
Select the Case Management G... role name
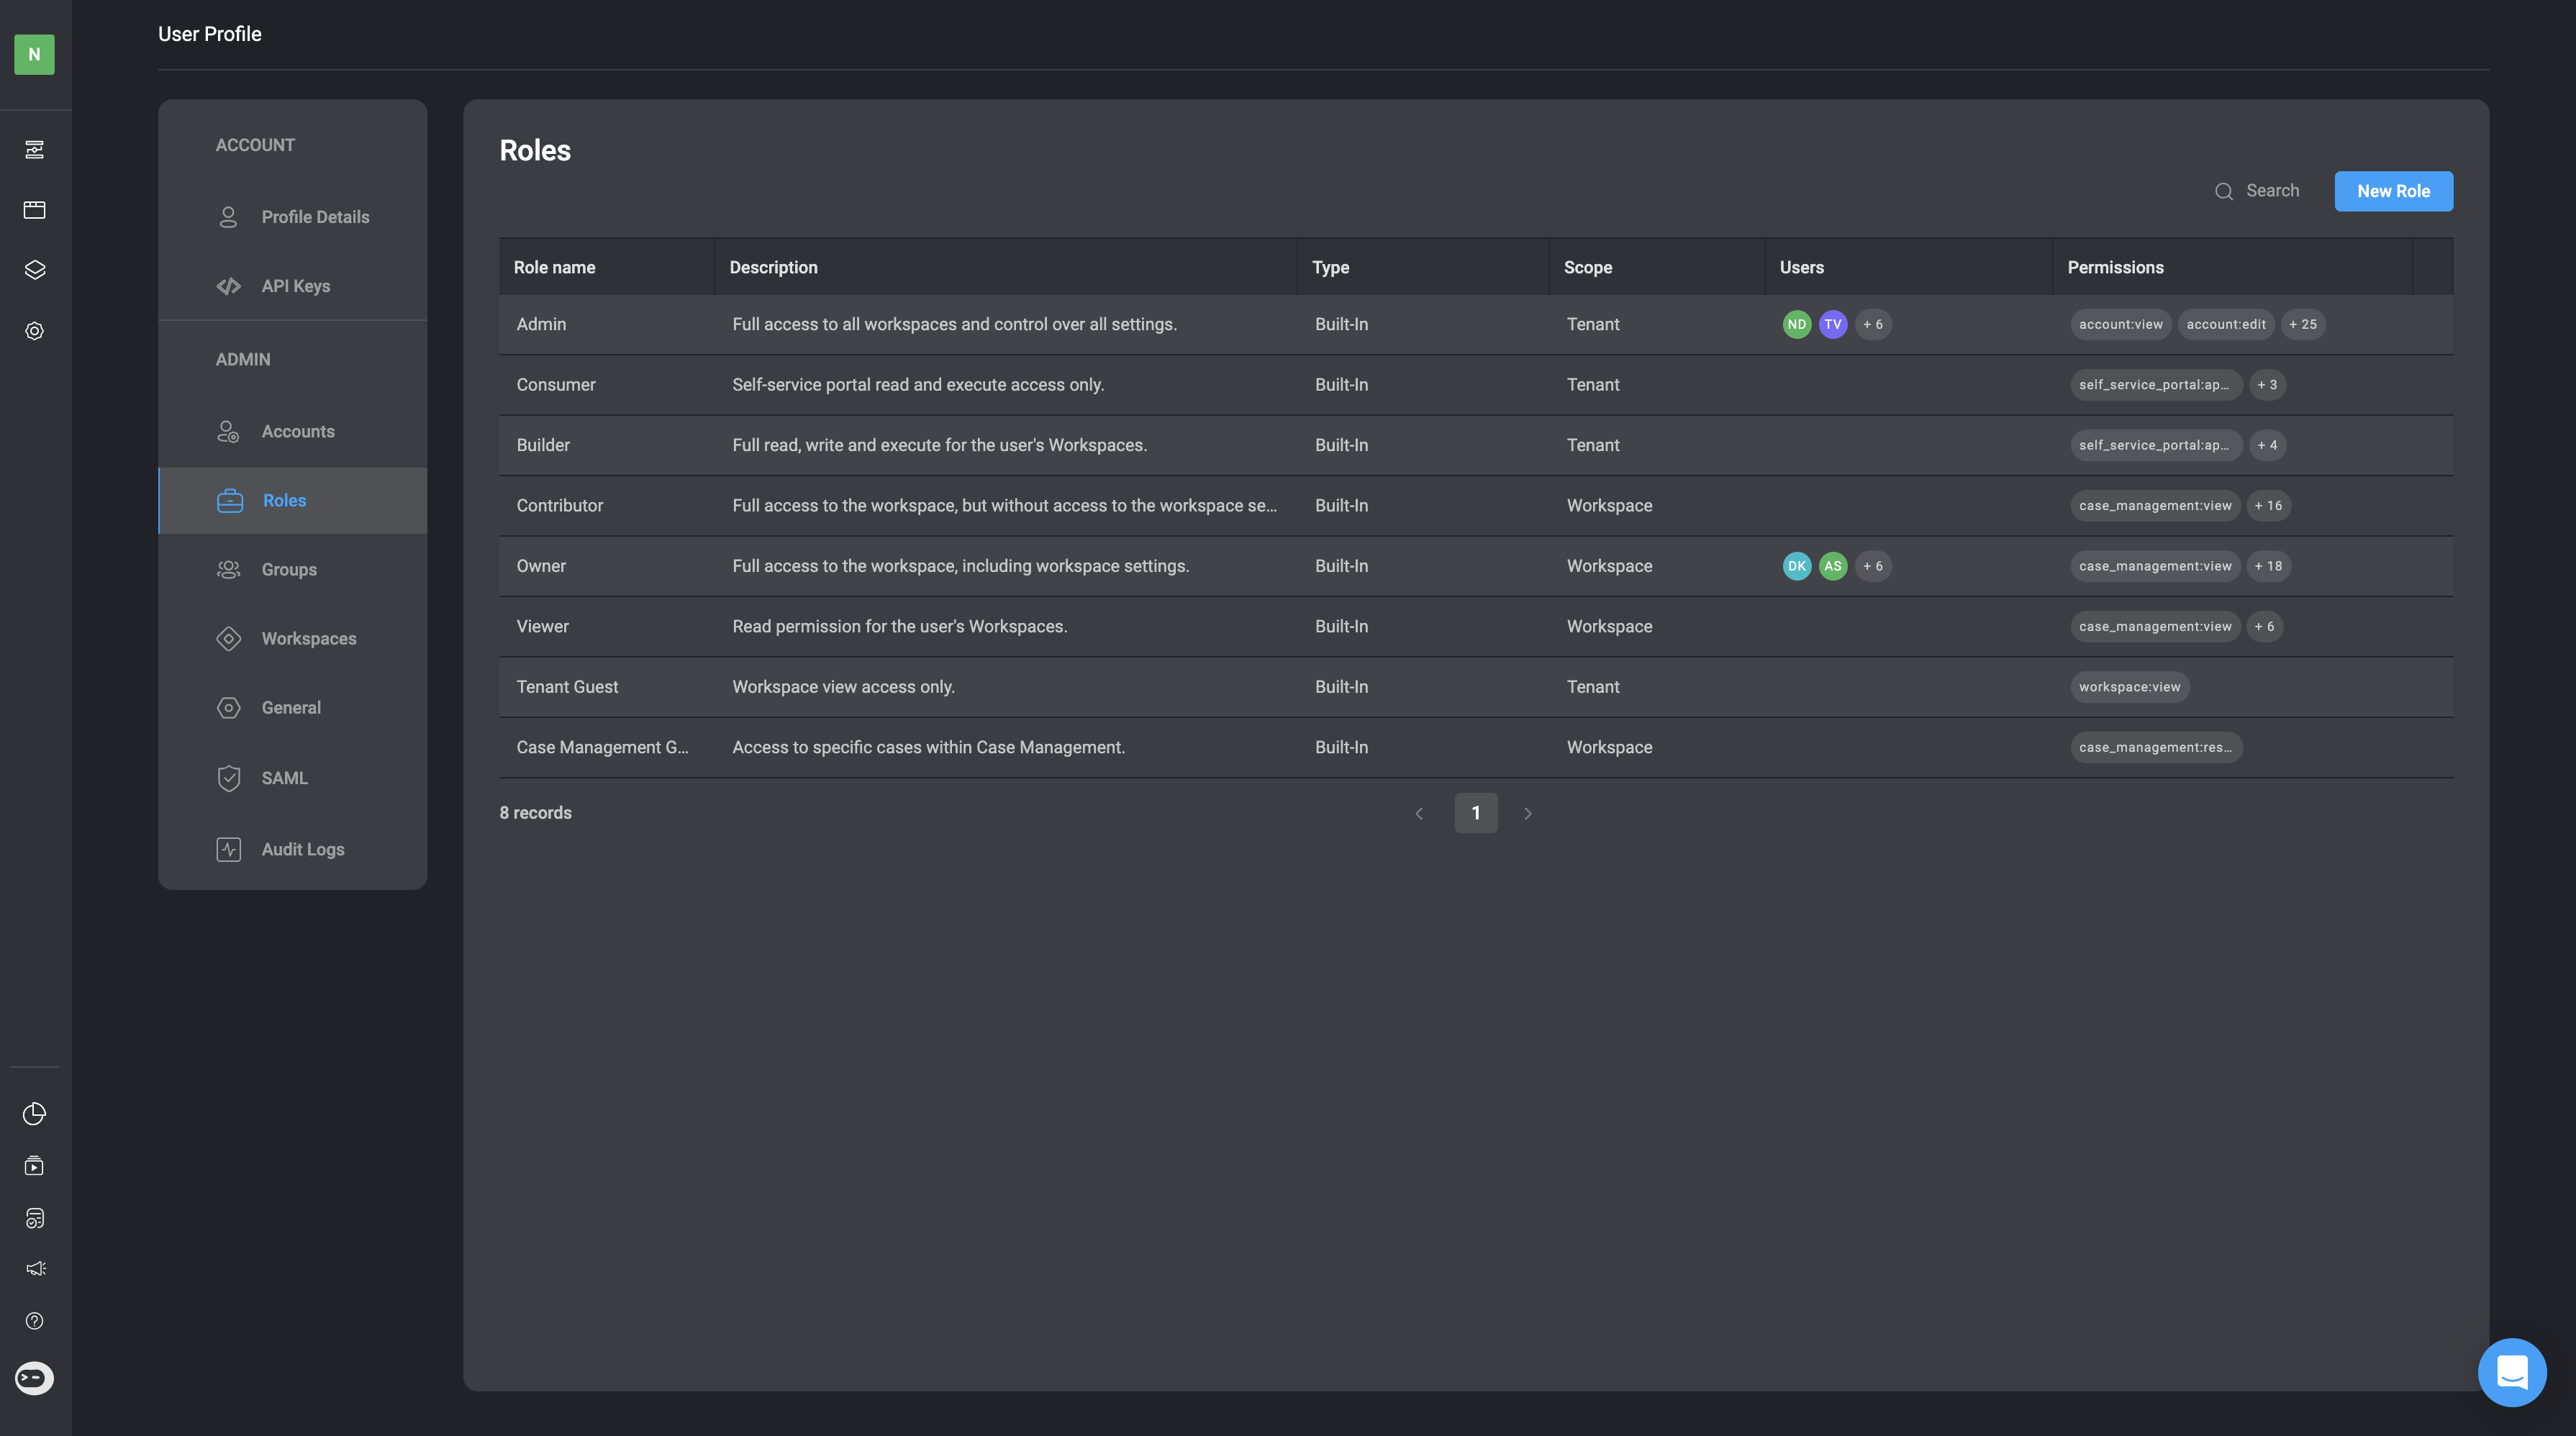pos(602,748)
